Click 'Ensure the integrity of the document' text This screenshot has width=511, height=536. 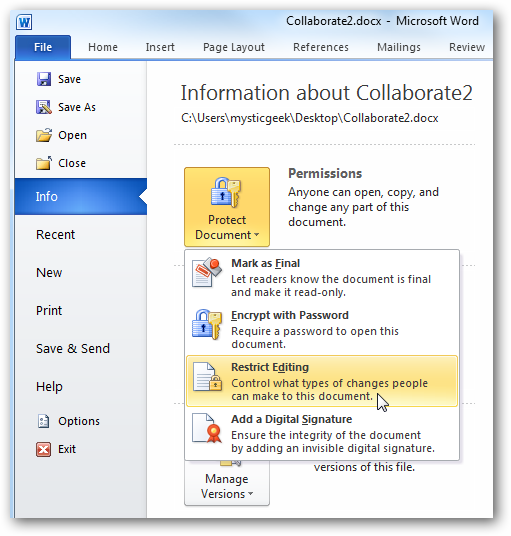coord(326,435)
